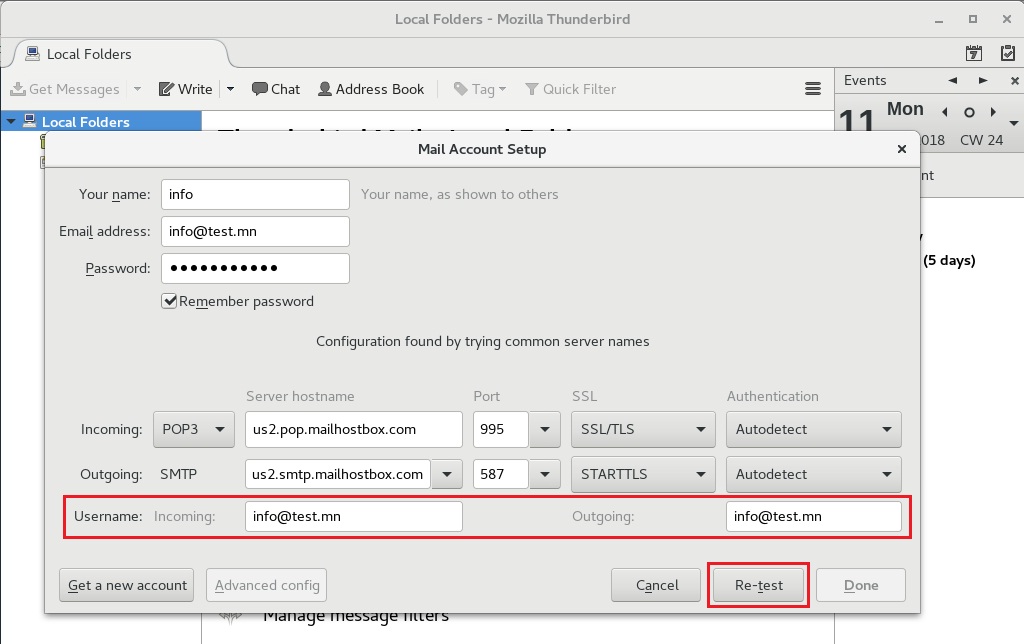Open the Write button dropdown arrow
This screenshot has width=1024, height=644.
tap(231, 89)
